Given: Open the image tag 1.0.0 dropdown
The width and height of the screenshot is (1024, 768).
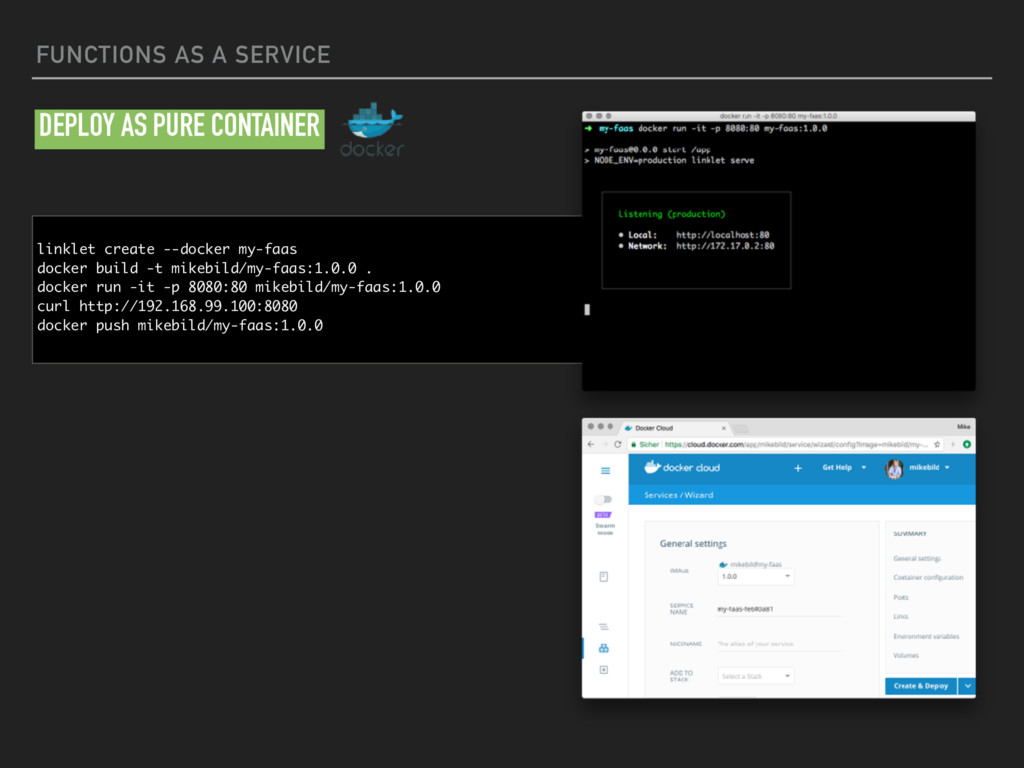Looking at the screenshot, I should click(756, 577).
